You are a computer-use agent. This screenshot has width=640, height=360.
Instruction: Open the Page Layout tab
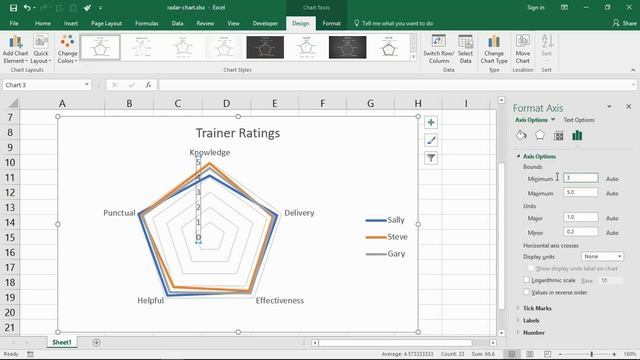pos(106,23)
